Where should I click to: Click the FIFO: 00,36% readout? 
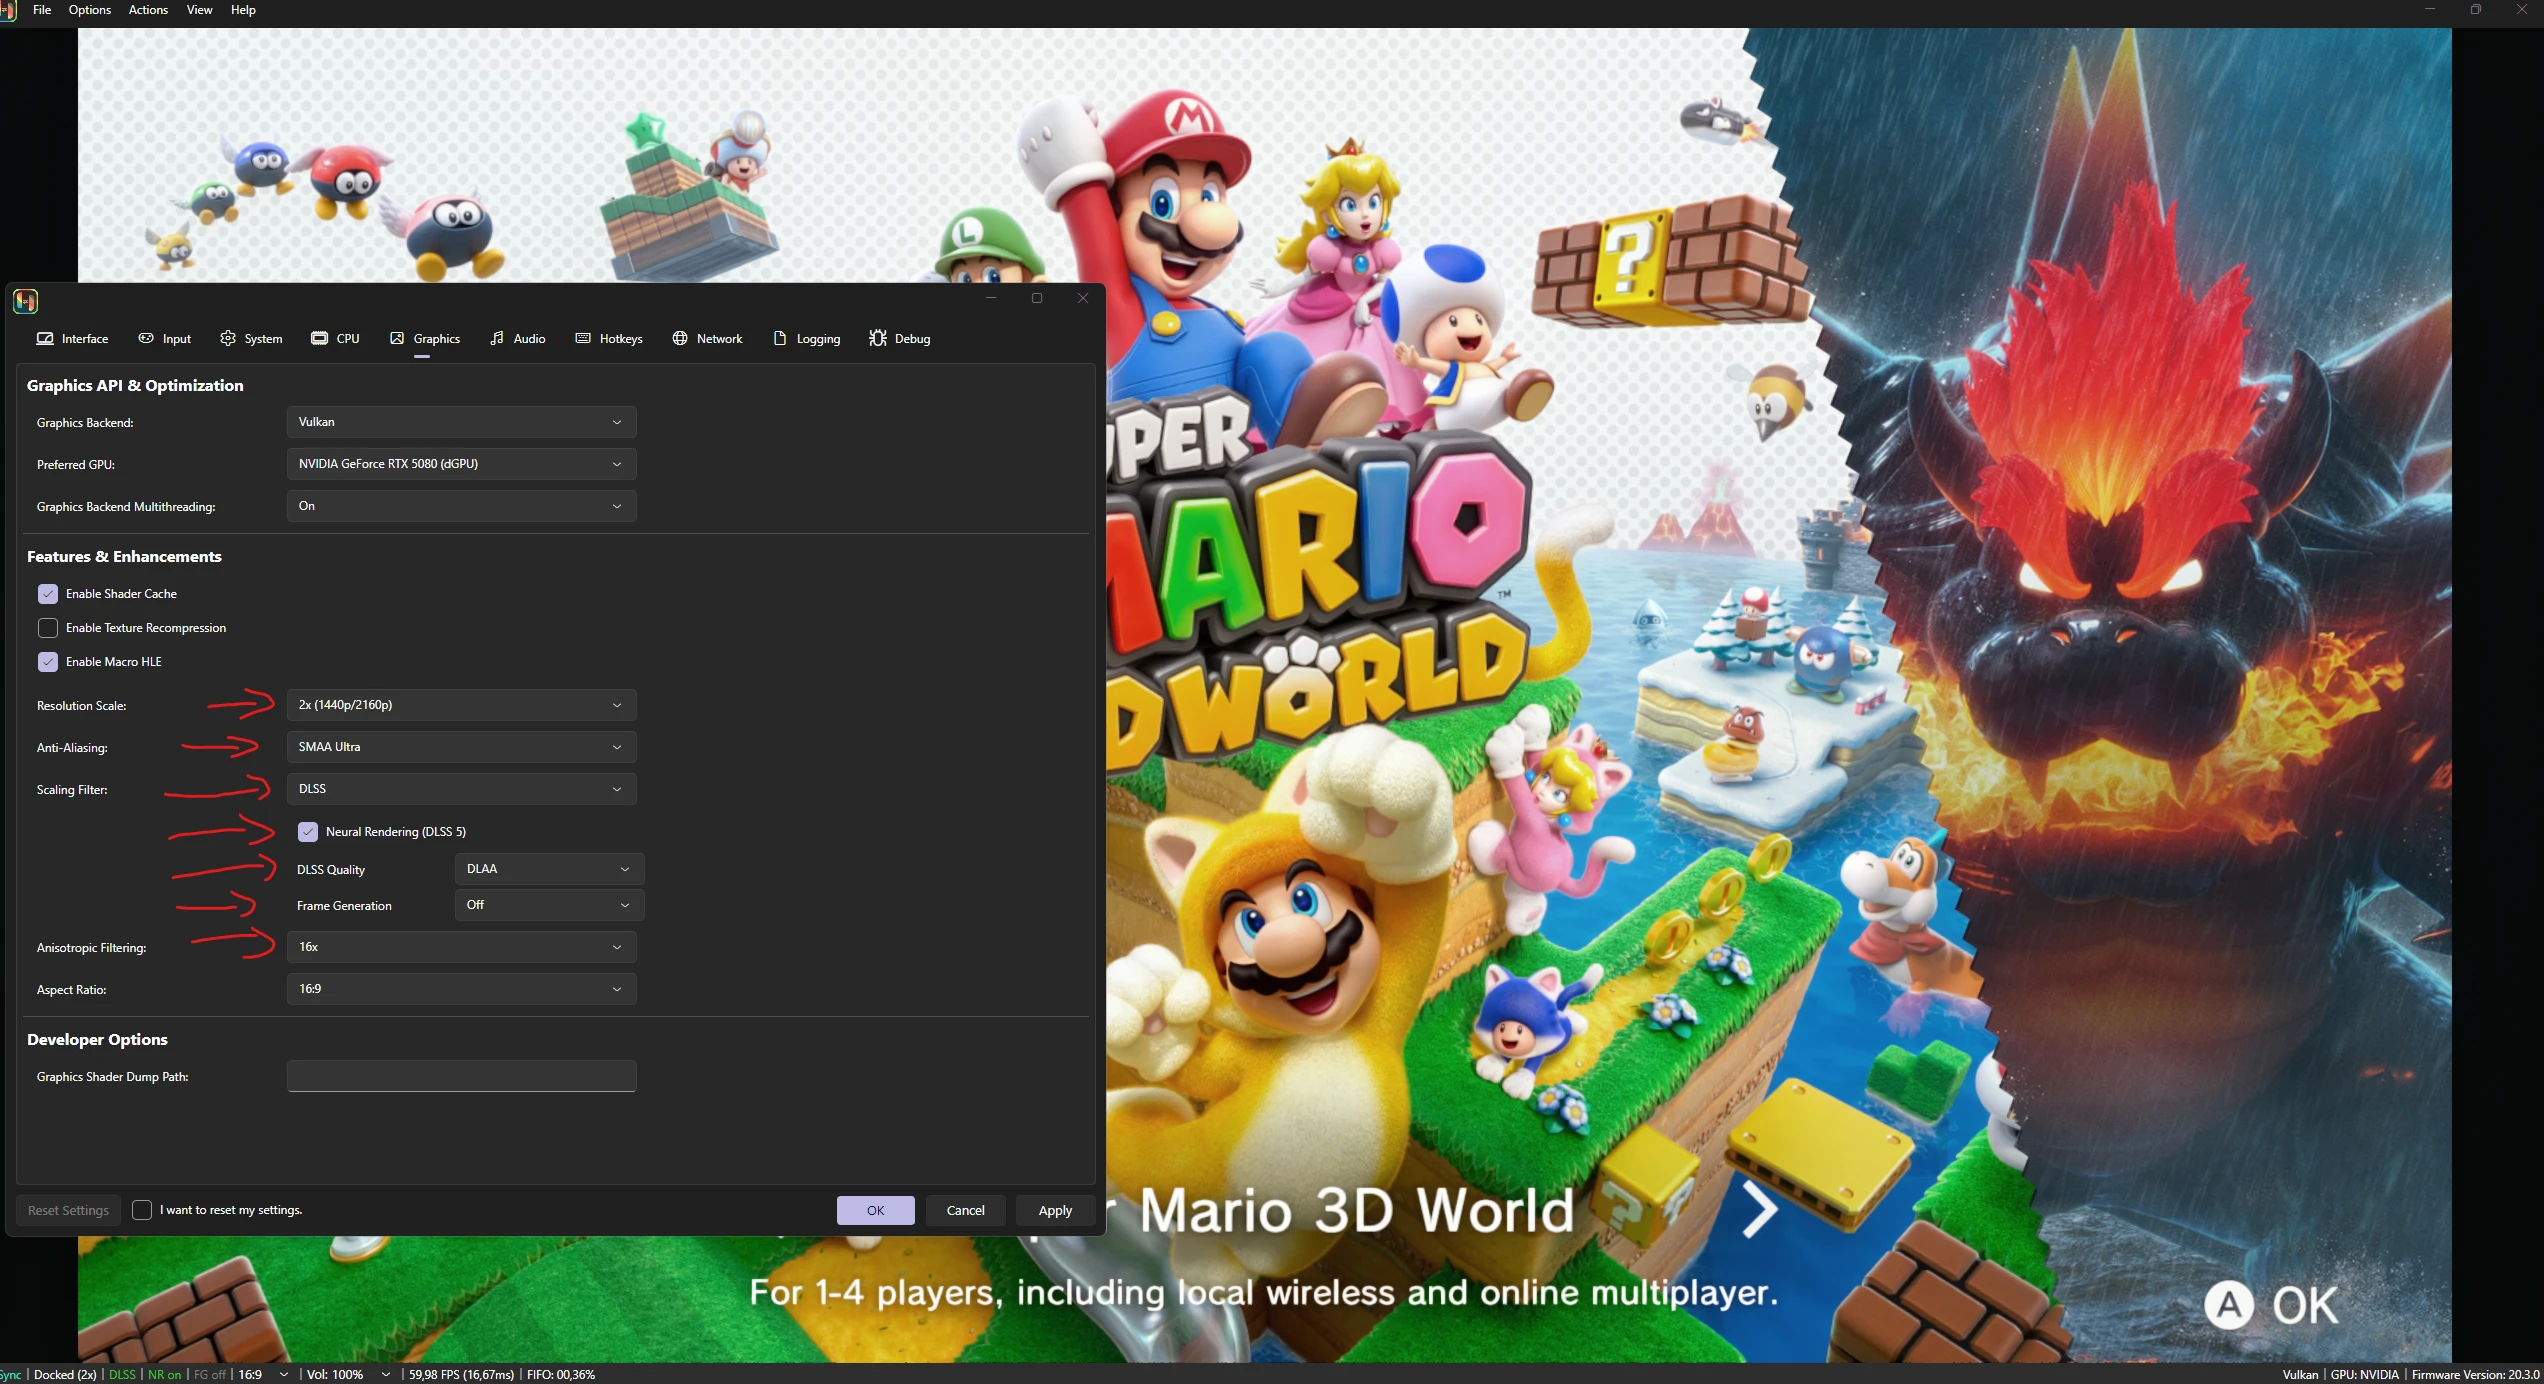(561, 1375)
